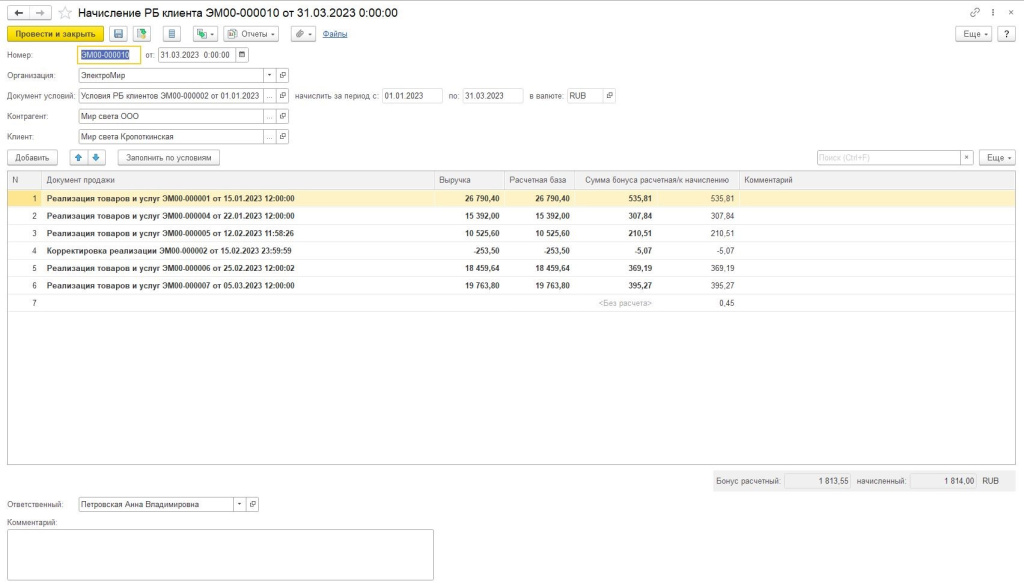Open the paperclip attachments dropdown
The width and height of the screenshot is (1024, 584).
pos(303,34)
